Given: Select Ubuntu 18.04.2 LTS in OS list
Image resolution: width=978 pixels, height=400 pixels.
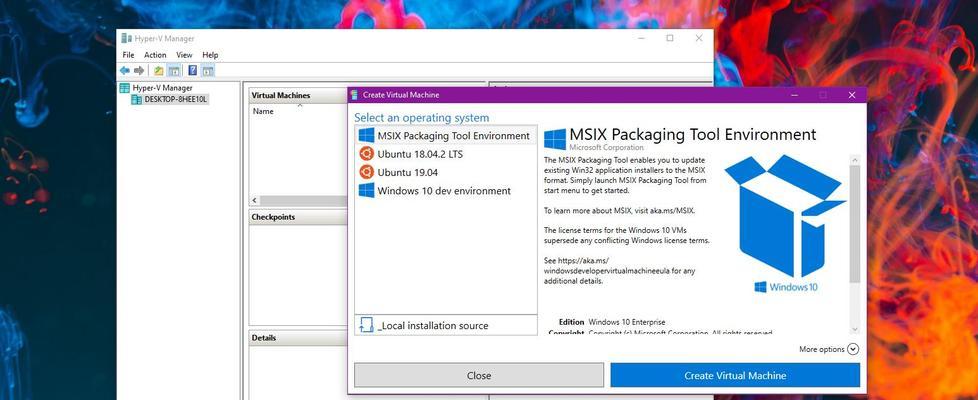Looking at the screenshot, I should (x=445, y=154).
